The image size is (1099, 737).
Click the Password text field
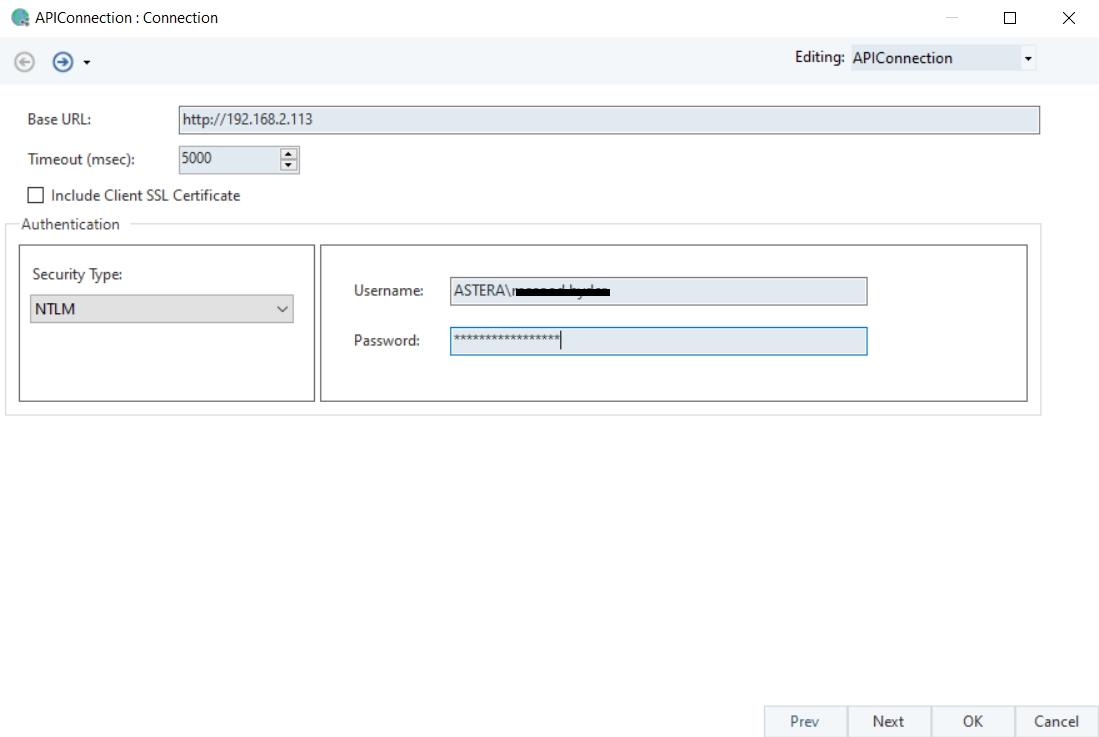pos(658,341)
